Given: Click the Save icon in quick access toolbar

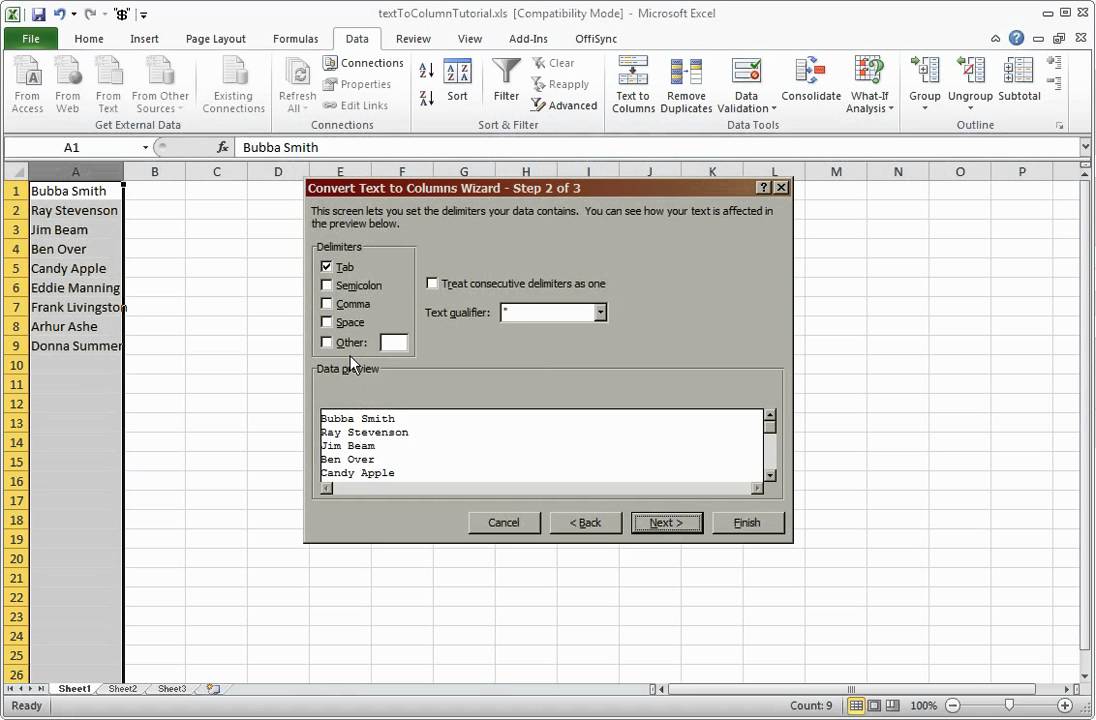Looking at the screenshot, I should (38, 14).
